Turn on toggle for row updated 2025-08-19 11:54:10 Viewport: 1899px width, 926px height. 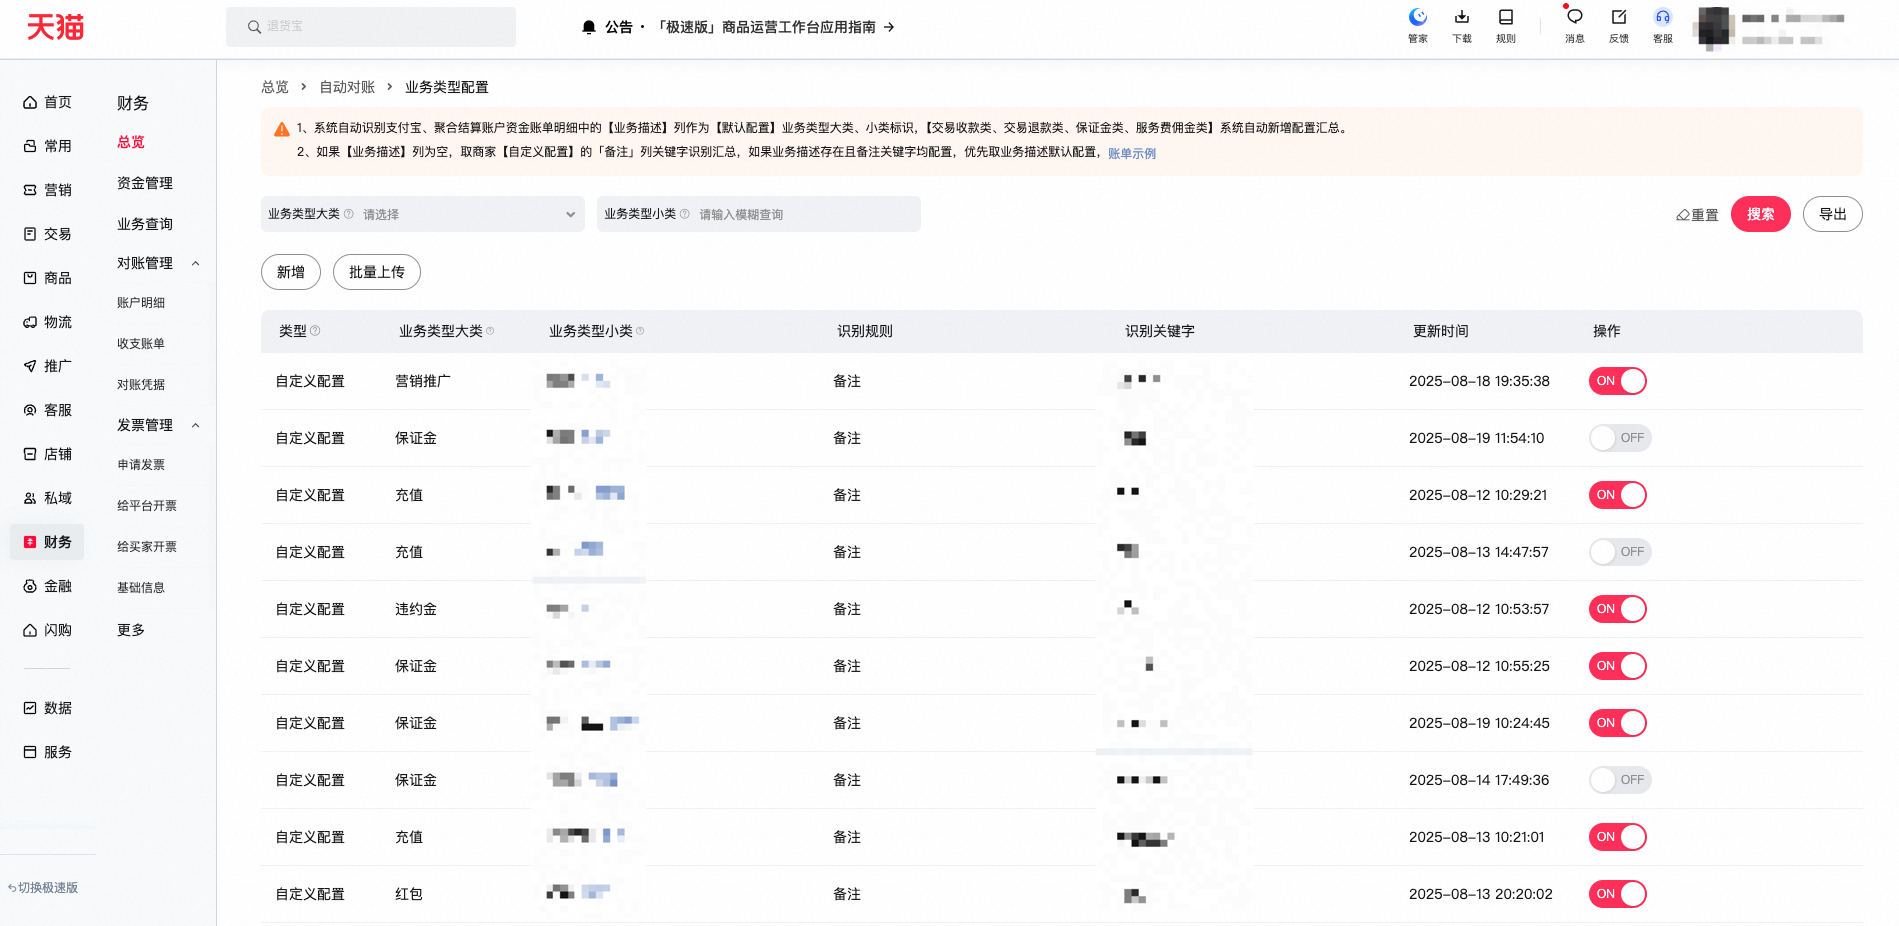pos(1619,438)
